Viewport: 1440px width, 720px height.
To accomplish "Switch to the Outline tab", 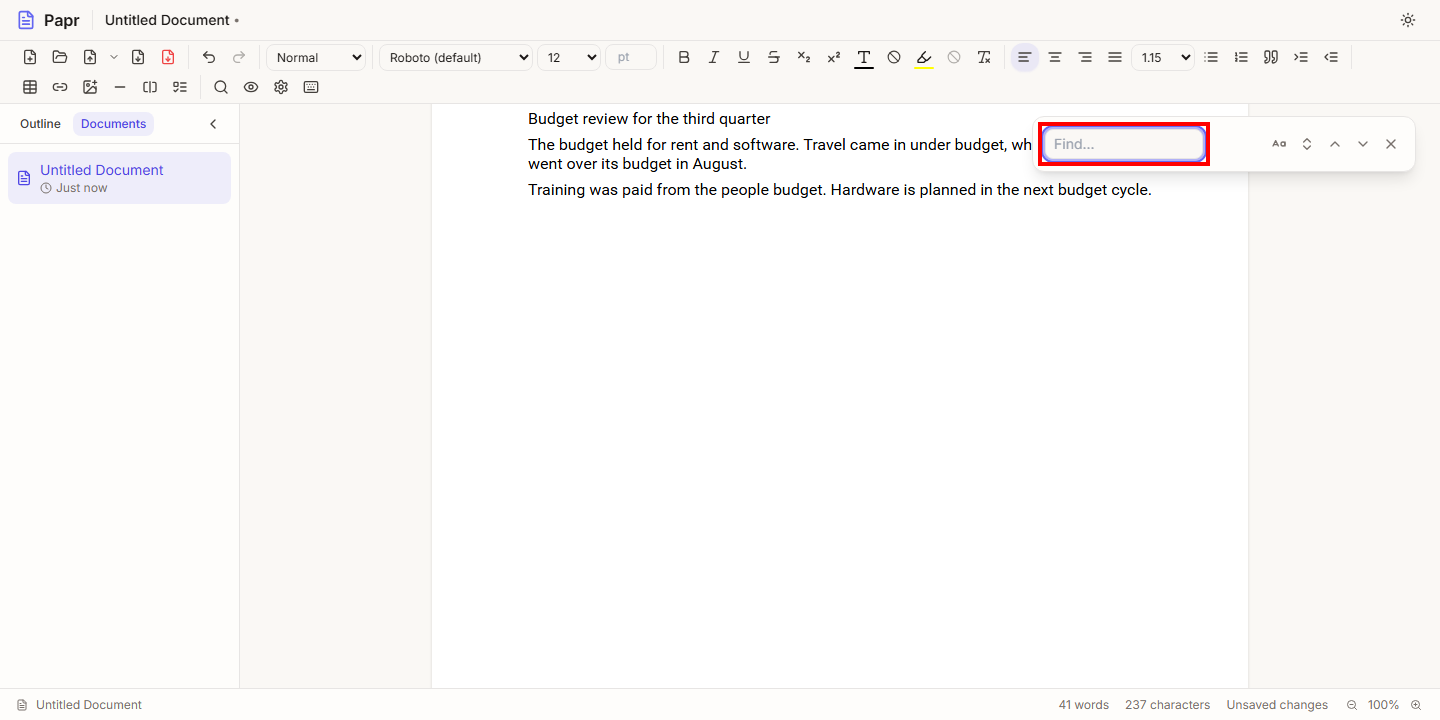I will click(x=40, y=124).
